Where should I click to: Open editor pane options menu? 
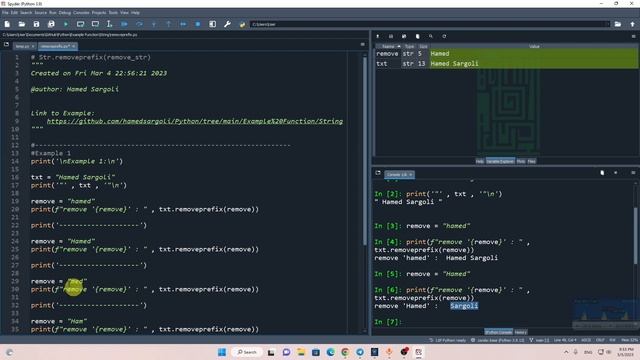click(362, 44)
